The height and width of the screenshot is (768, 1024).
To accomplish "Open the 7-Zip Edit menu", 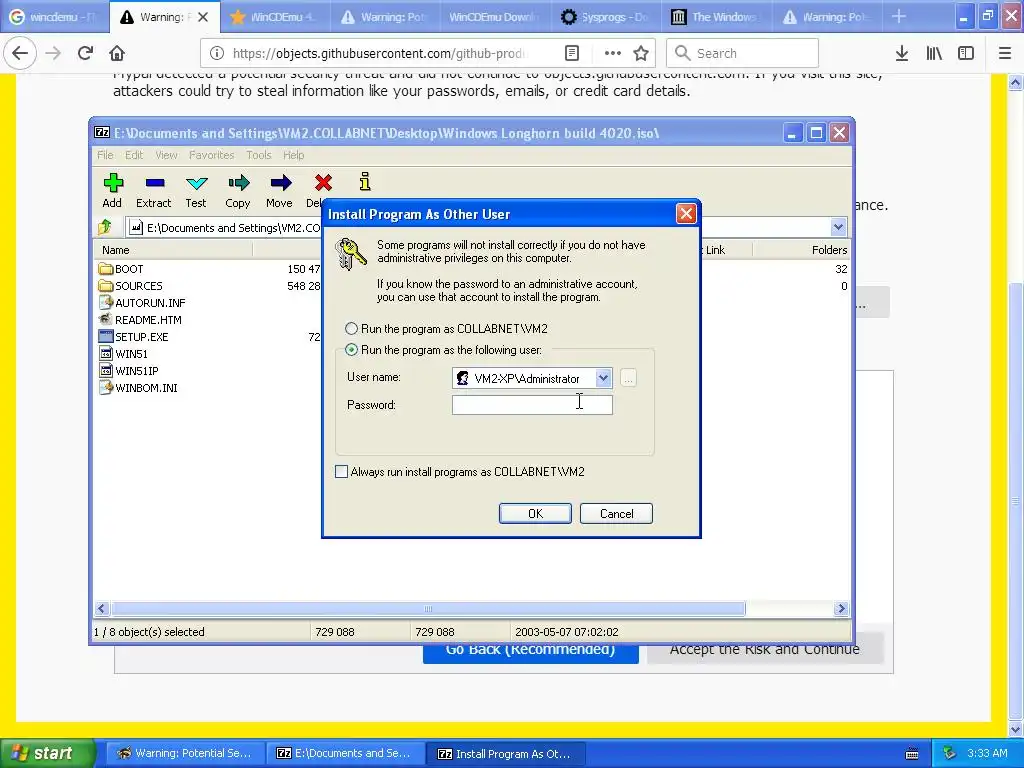I will coord(134,155).
